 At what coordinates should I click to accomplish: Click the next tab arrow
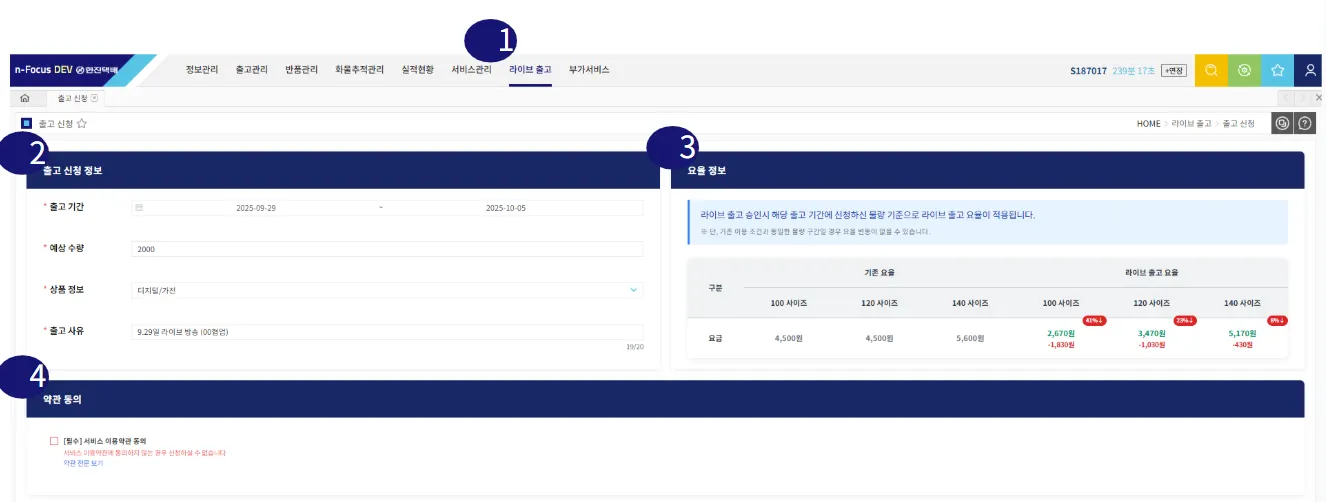pos(1303,98)
